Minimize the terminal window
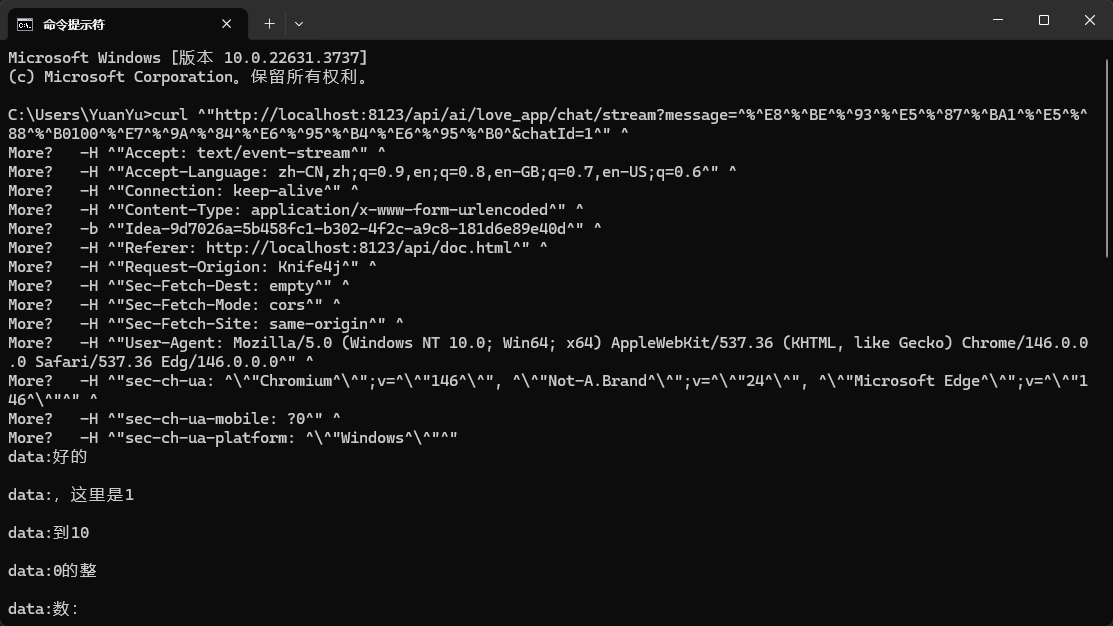The width and height of the screenshot is (1113, 626). point(997,20)
